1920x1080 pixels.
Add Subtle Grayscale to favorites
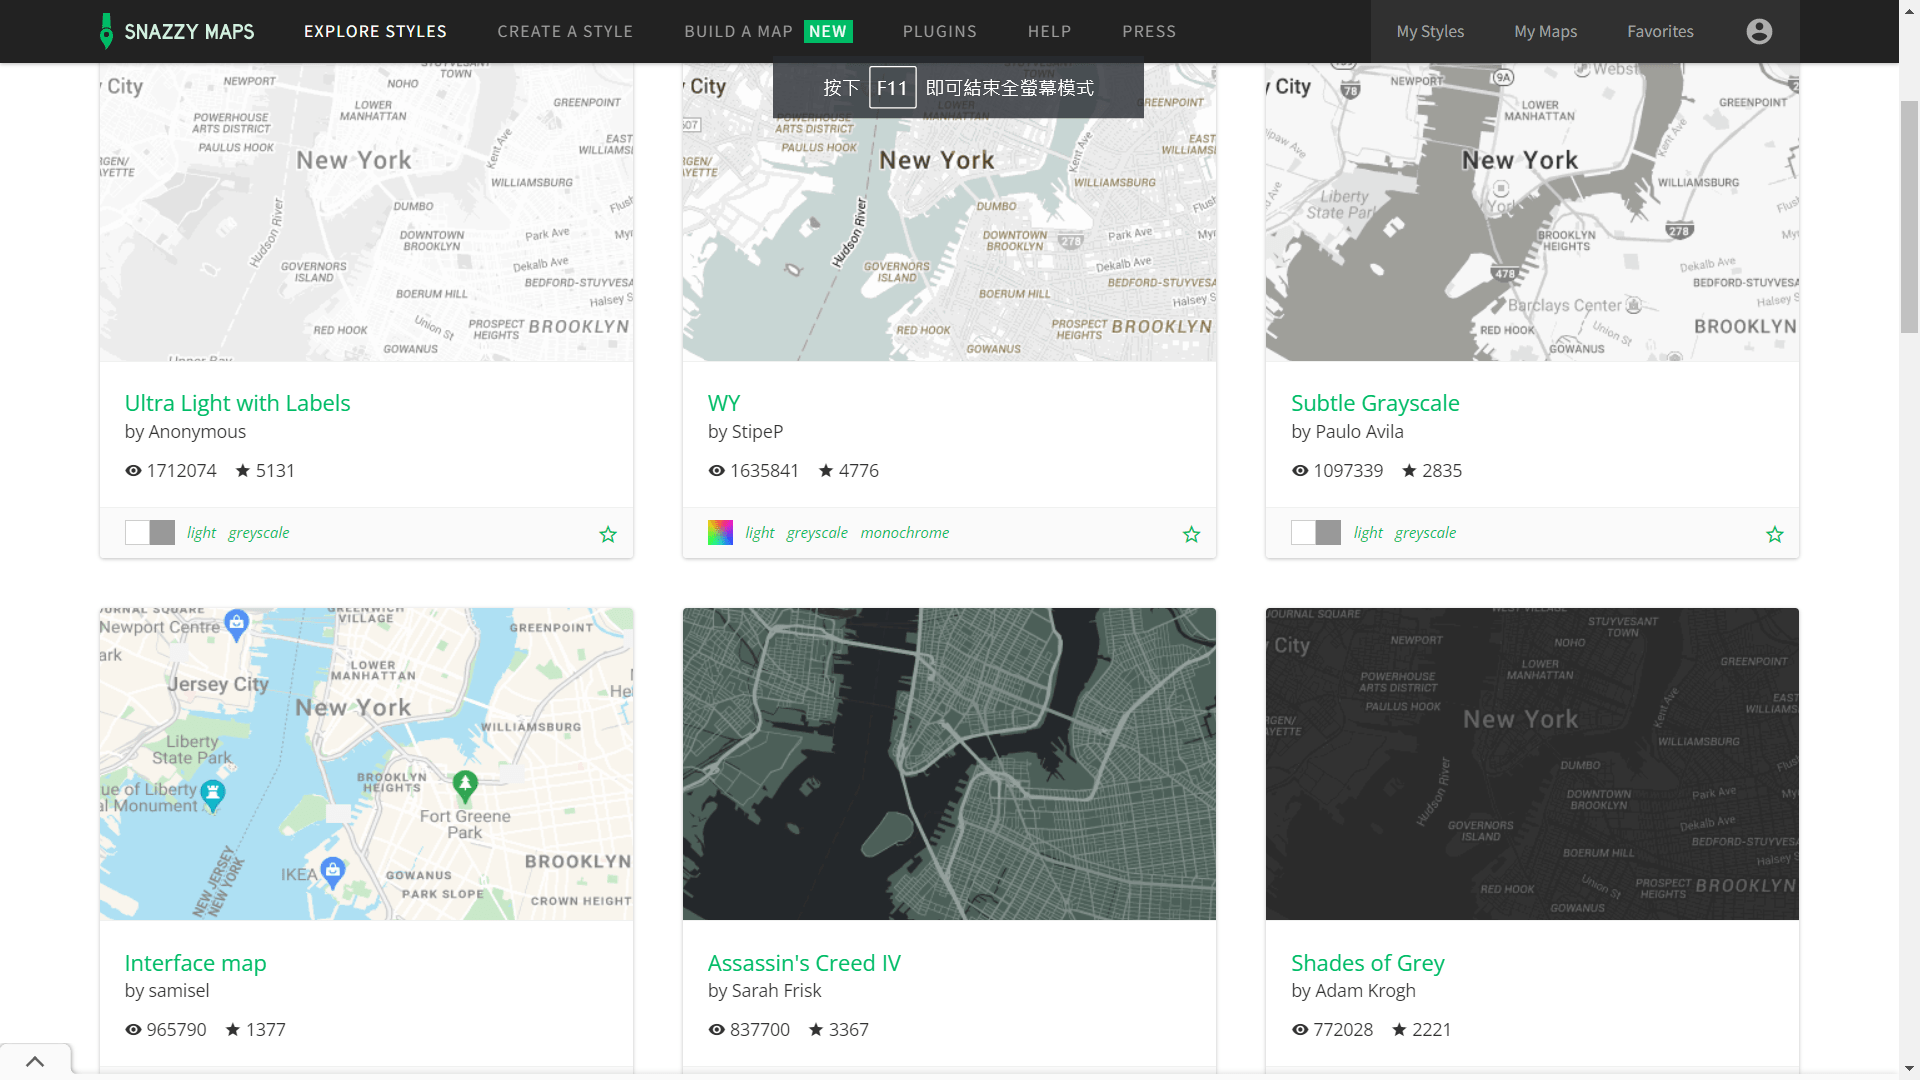click(x=1775, y=534)
